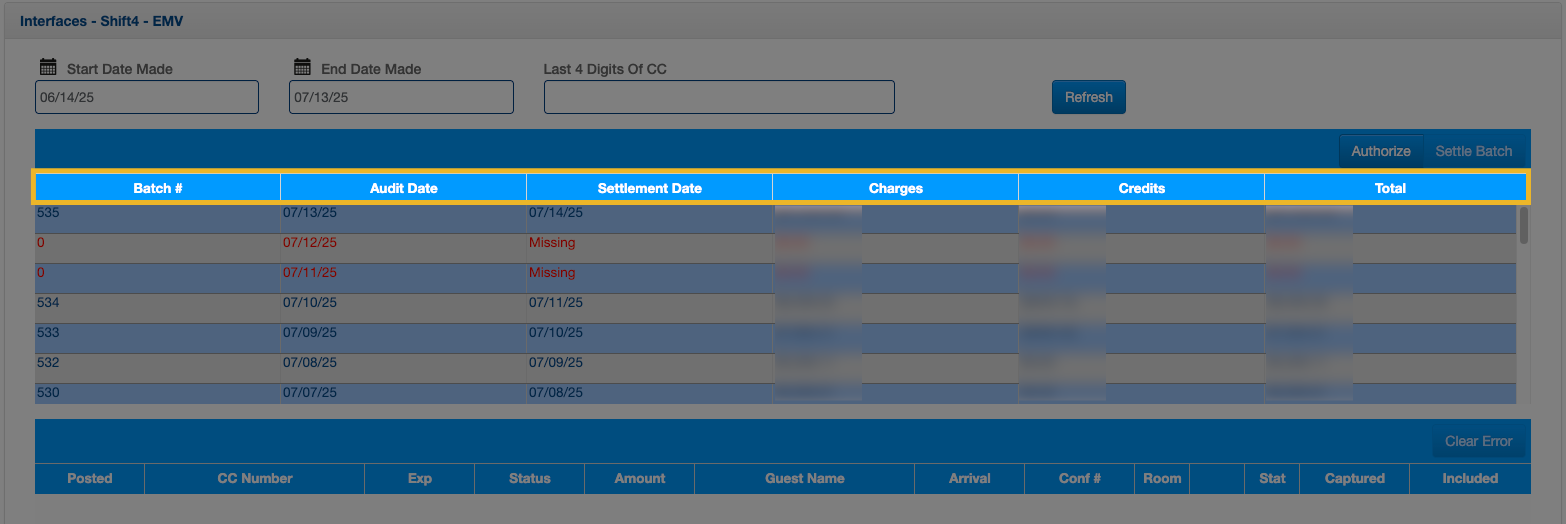Click the Total column header

pyautogui.click(x=1390, y=188)
